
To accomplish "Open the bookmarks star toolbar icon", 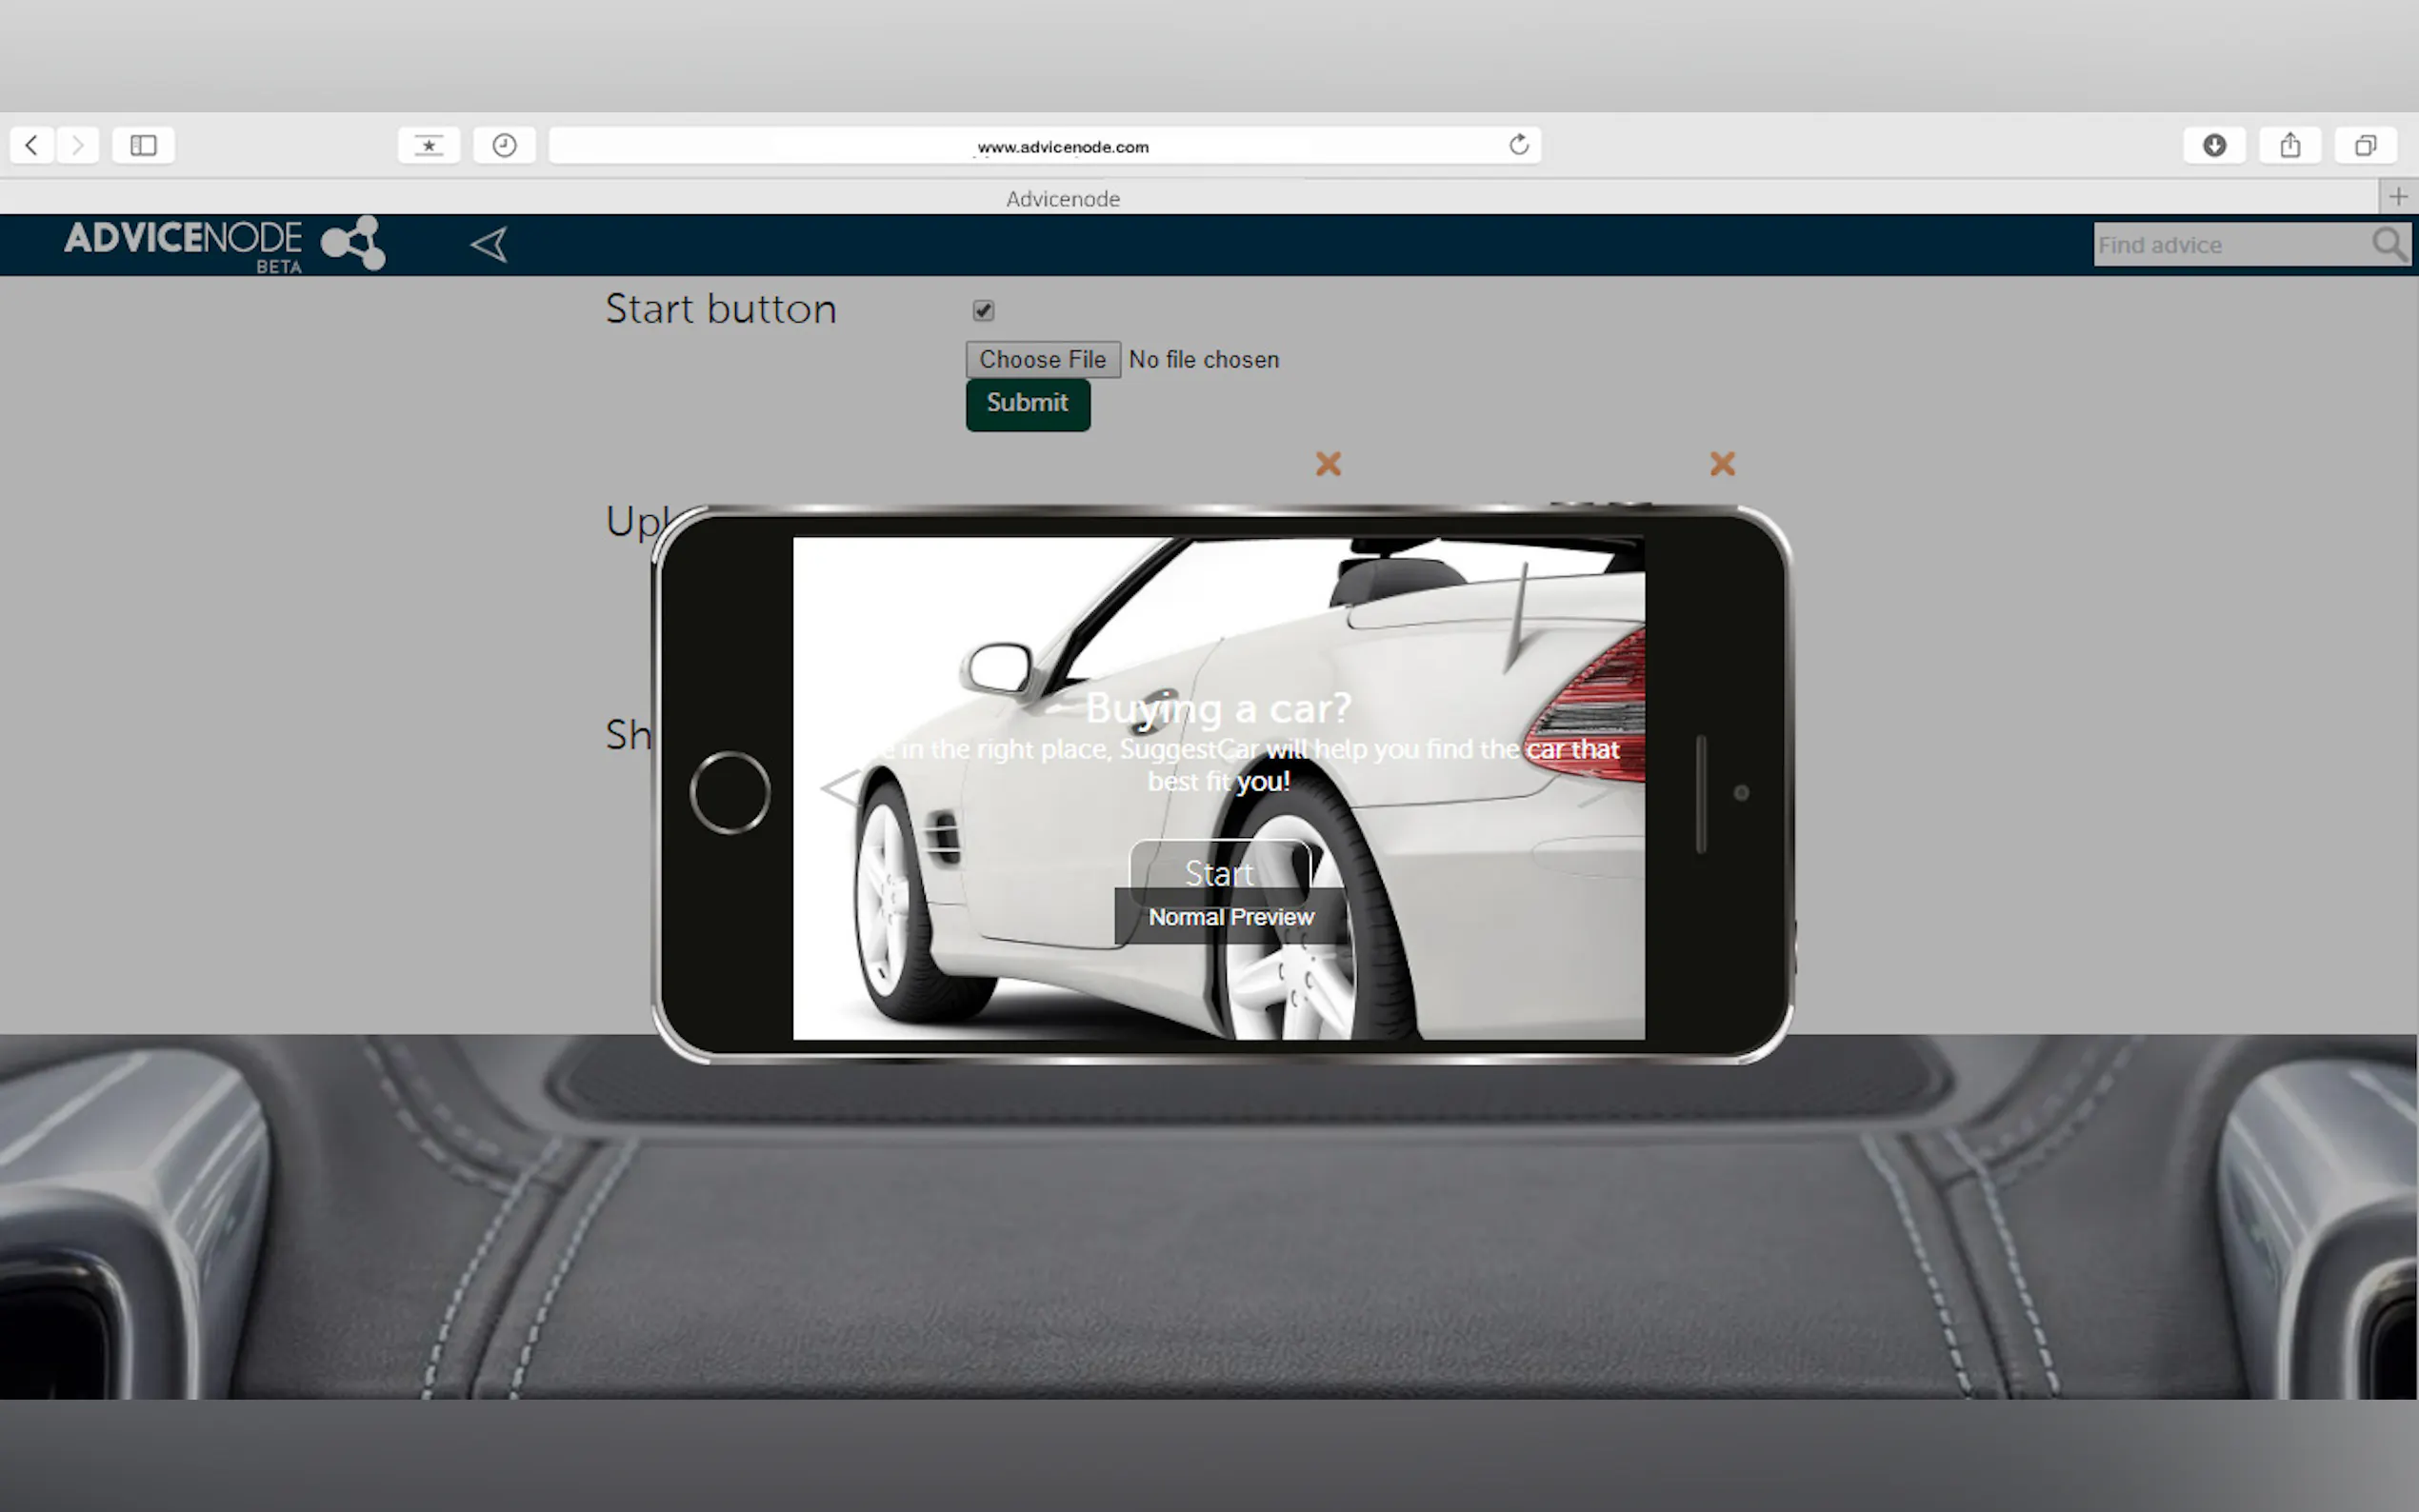I will (429, 145).
